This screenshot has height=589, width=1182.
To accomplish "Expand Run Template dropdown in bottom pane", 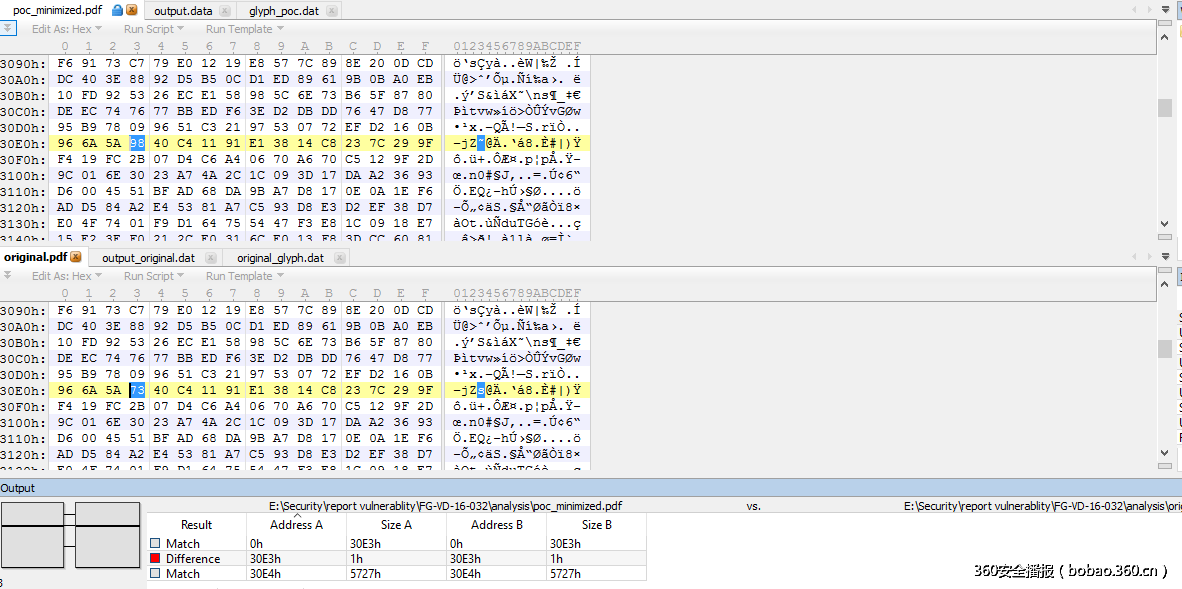I will pyautogui.click(x=244, y=276).
